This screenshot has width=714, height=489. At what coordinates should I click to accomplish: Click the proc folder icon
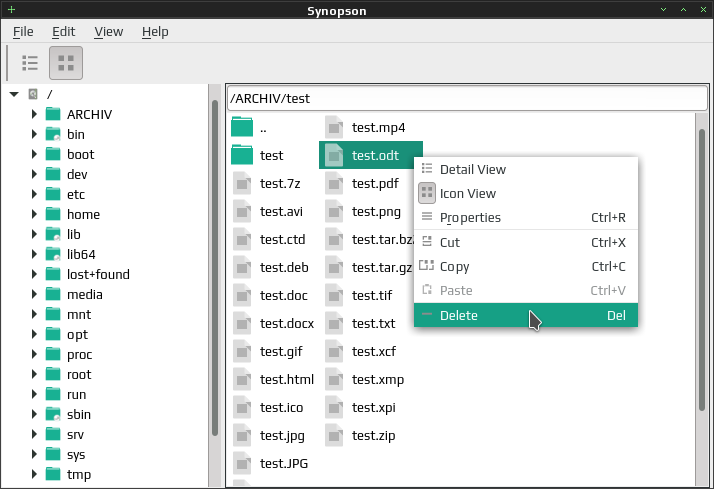coord(53,354)
